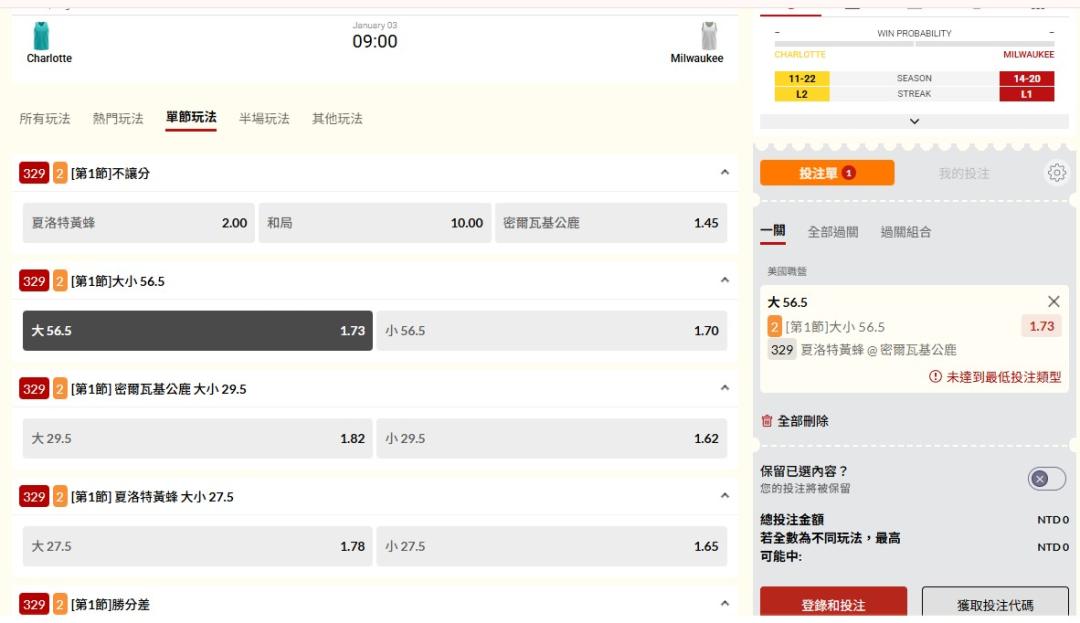
Task: Click the 329 badge next to [第1節]不讓分
Action: tap(34, 173)
